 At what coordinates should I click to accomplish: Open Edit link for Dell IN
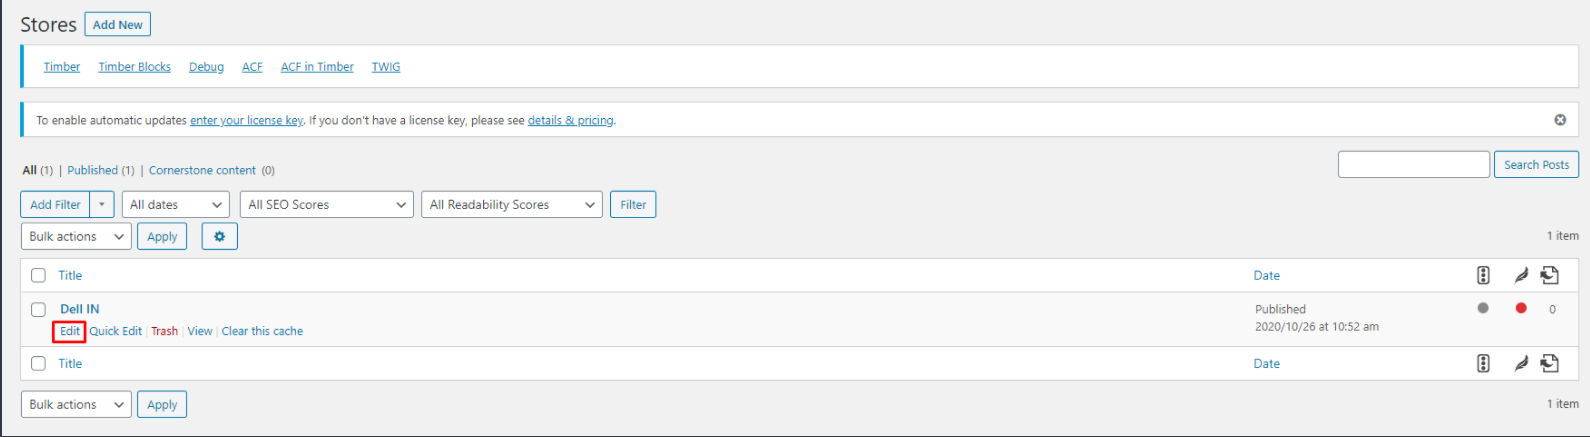coord(70,331)
